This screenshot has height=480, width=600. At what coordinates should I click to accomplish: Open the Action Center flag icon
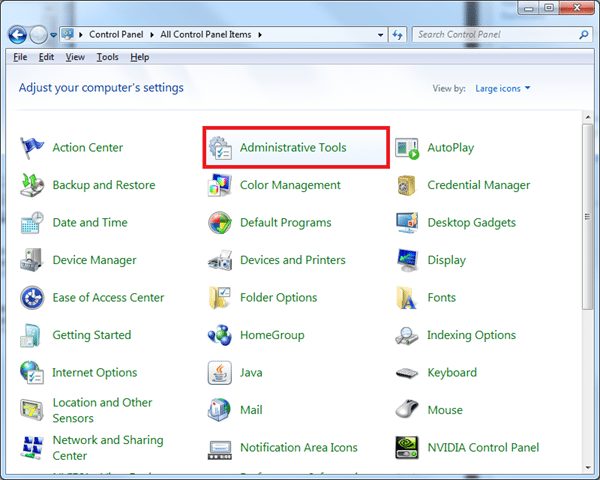click(32, 148)
